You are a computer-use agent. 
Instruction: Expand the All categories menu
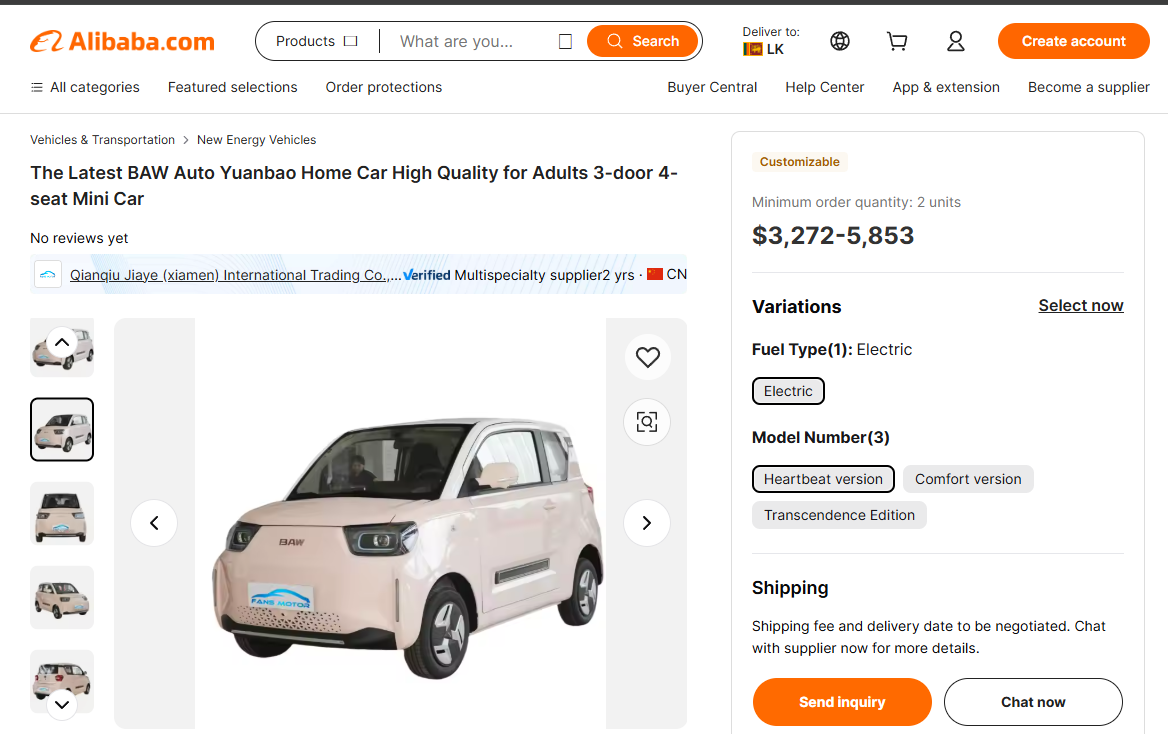pos(85,87)
